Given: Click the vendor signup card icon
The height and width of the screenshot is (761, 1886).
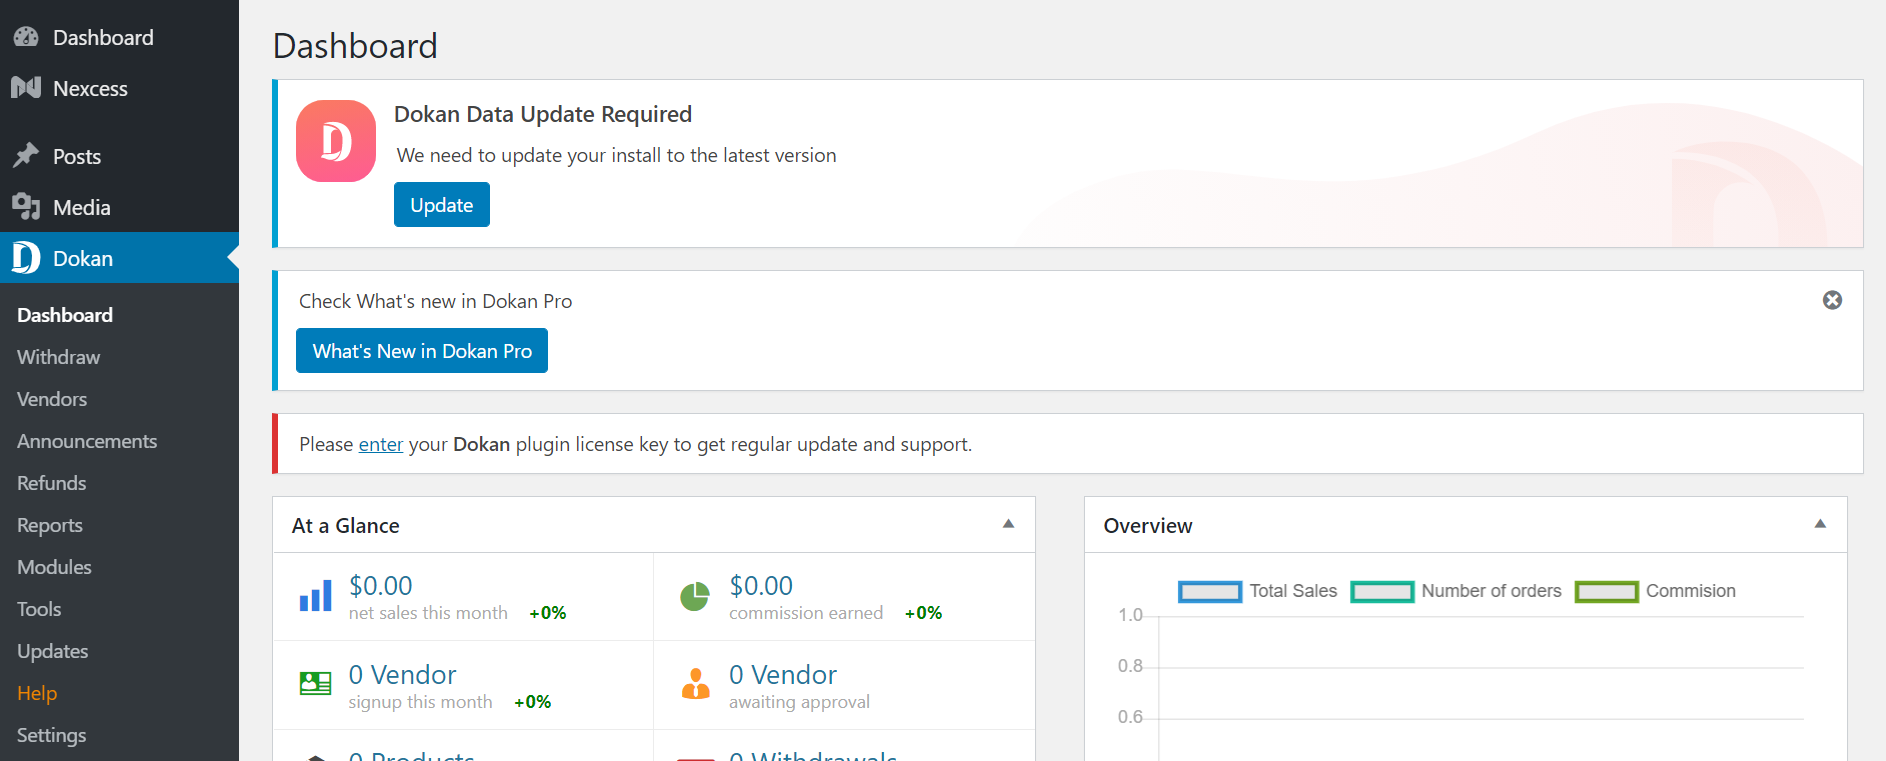Looking at the screenshot, I should point(316,684).
